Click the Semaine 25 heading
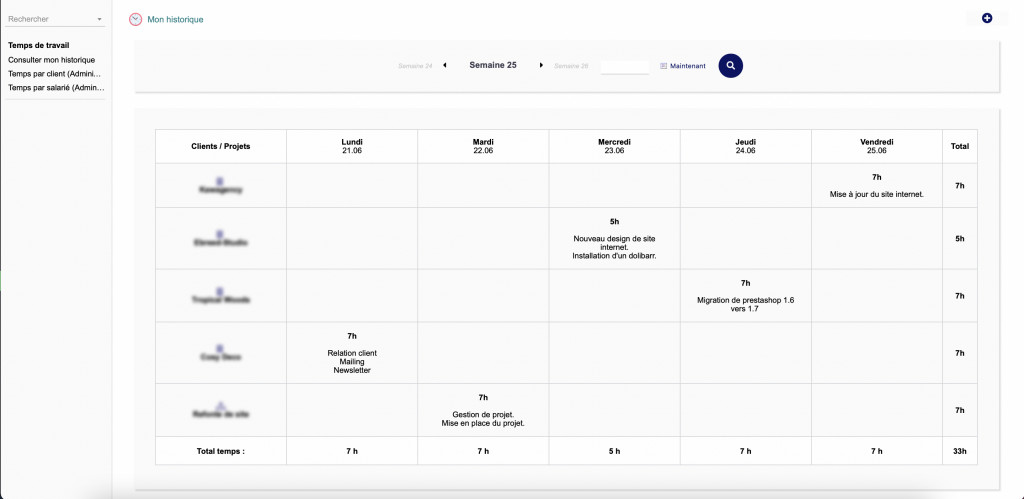Screen dimensions: 1024x499 pos(493,65)
